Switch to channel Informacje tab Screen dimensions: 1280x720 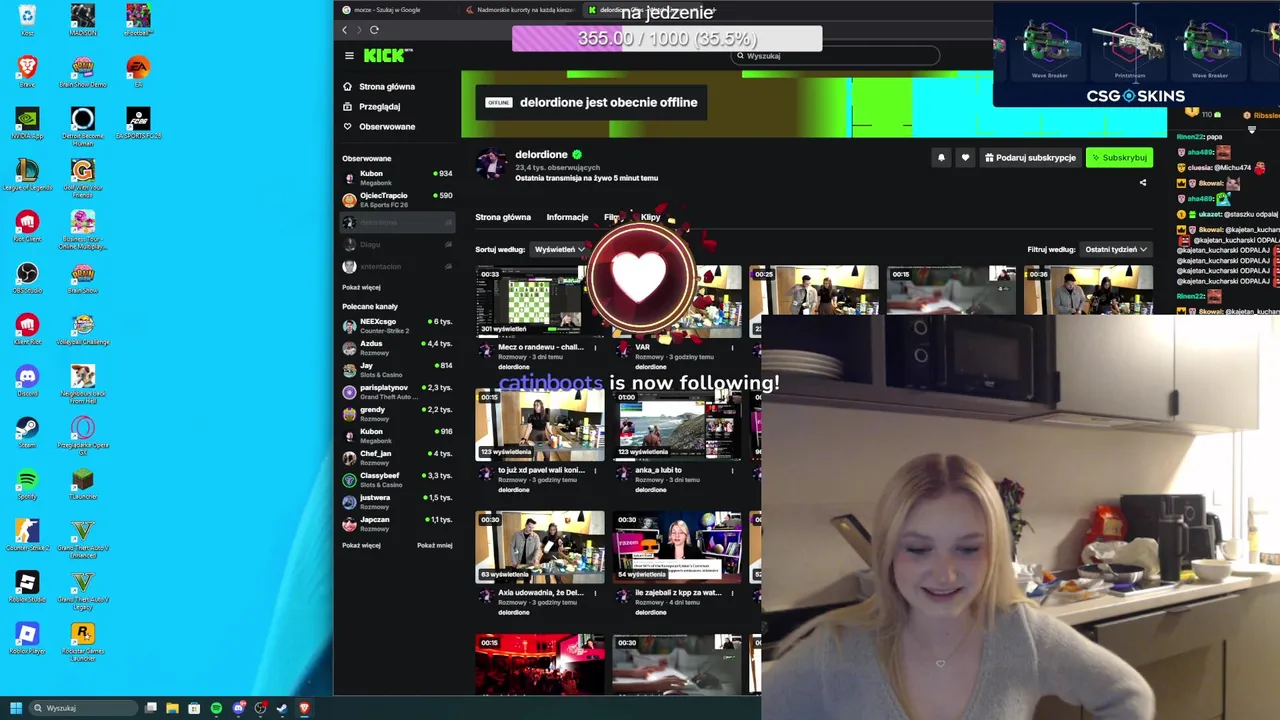coord(567,217)
